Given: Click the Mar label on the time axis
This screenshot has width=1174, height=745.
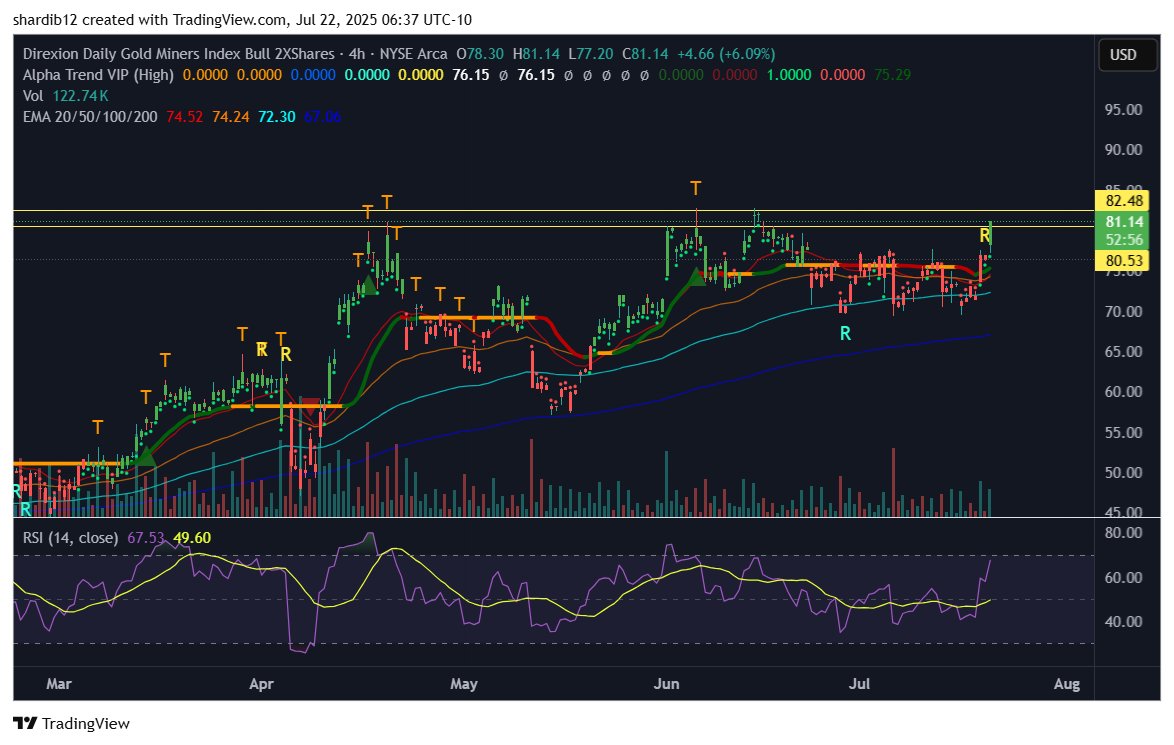Looking at the screenshot, I should 58,684.
